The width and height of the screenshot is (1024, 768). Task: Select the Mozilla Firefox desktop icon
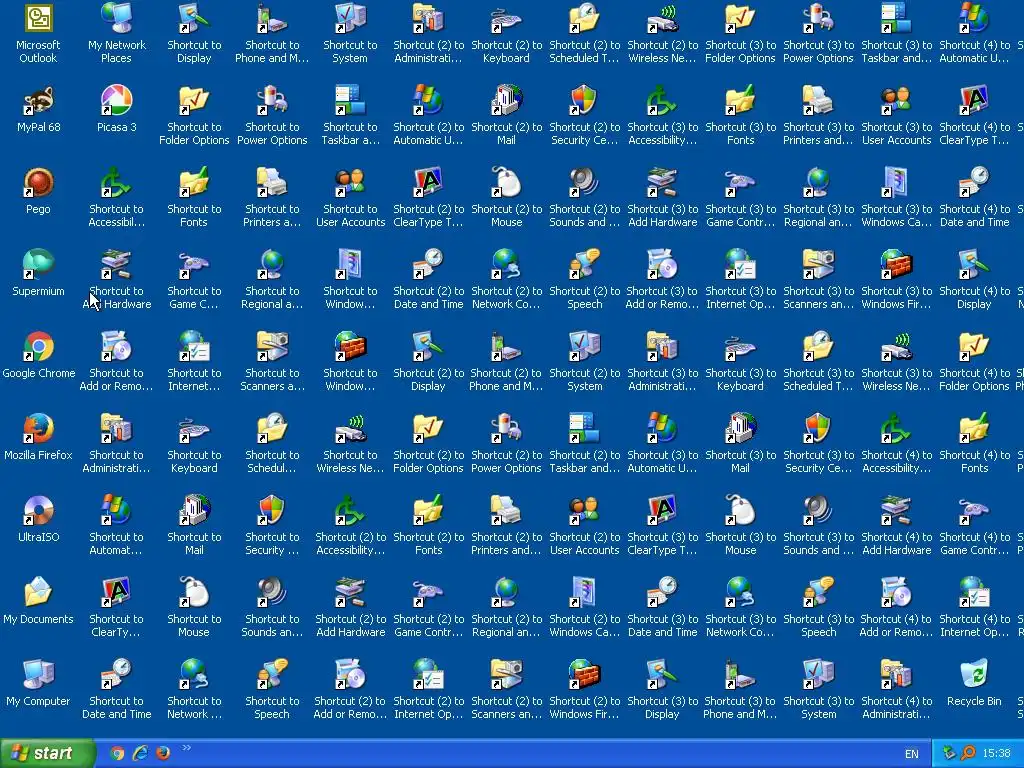pos(38,437)
